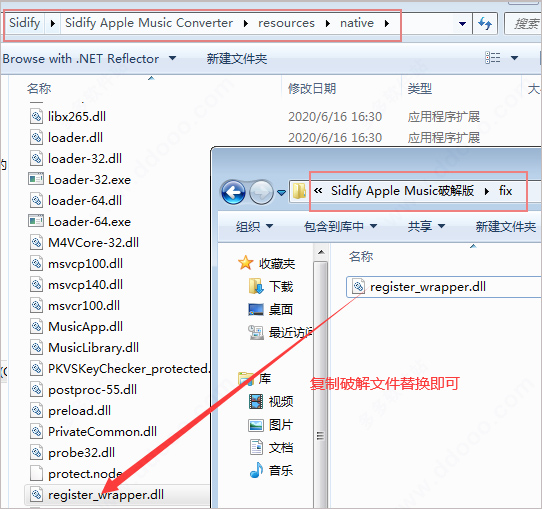Click 新建文件夹 in fix folder window
Screen dimensions: 542x509
(506, 226)
